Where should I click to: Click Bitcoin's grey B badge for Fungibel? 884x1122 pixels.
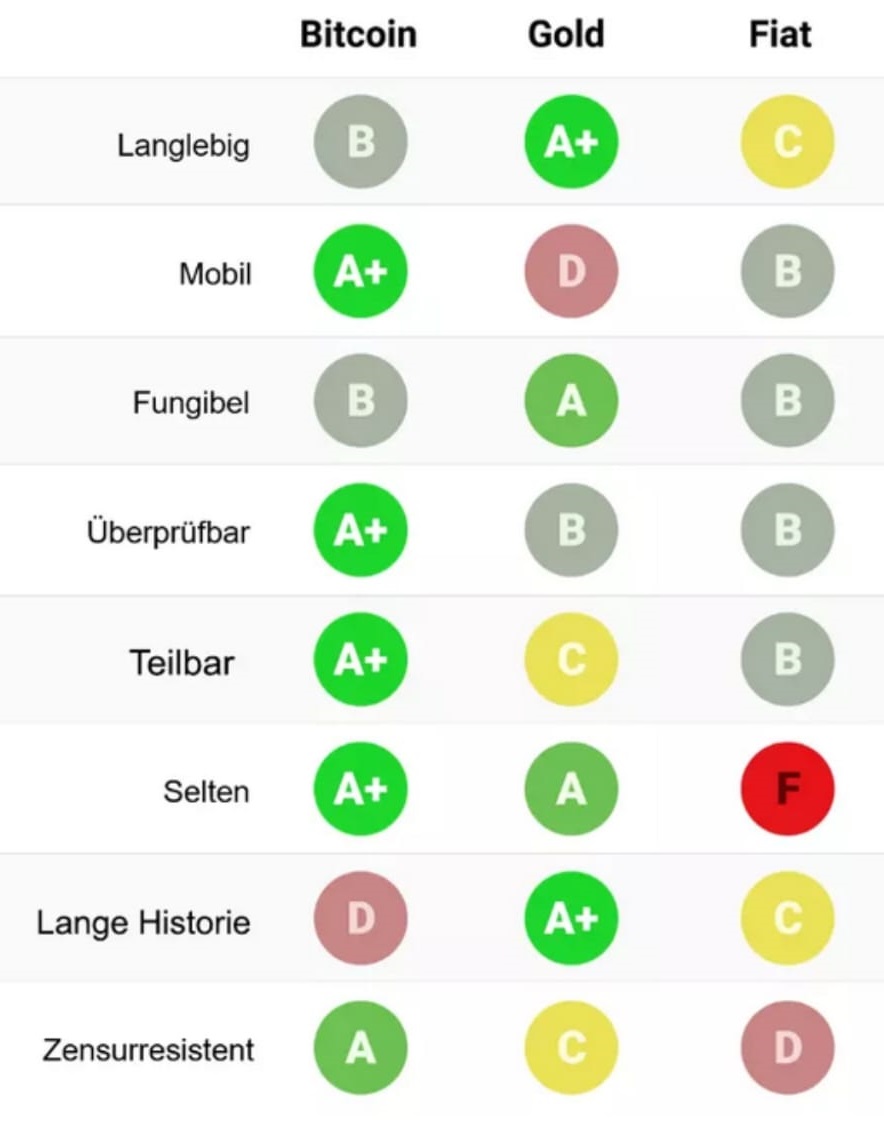coord(361,401)
